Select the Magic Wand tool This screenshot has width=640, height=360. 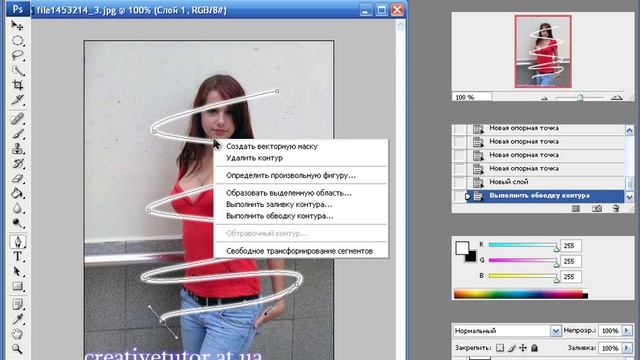pos(17,70)
